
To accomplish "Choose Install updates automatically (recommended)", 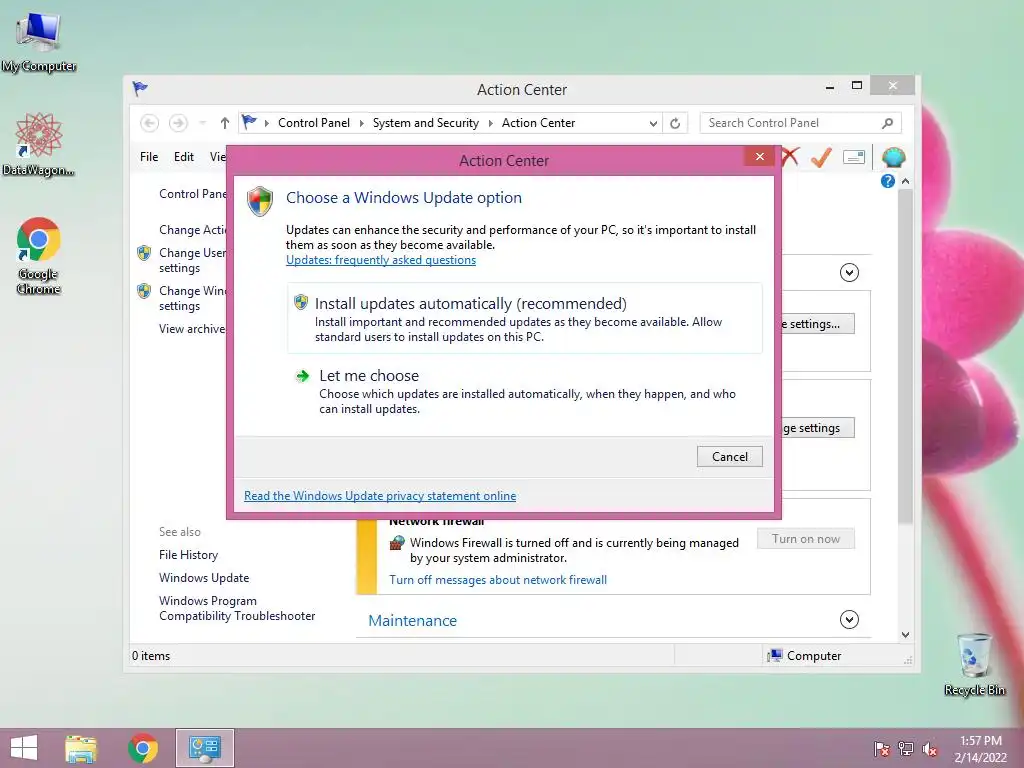I will pos(524,319).
